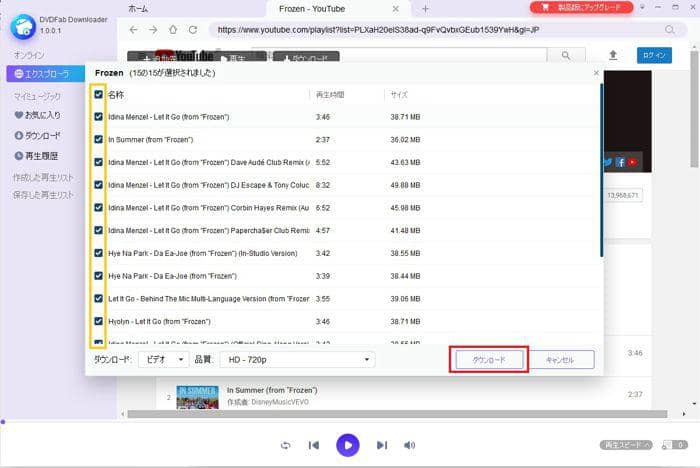Go back in browser navigation
This screenshot has width=700, height=468.
pyautogui.click(x=133, y=30)
